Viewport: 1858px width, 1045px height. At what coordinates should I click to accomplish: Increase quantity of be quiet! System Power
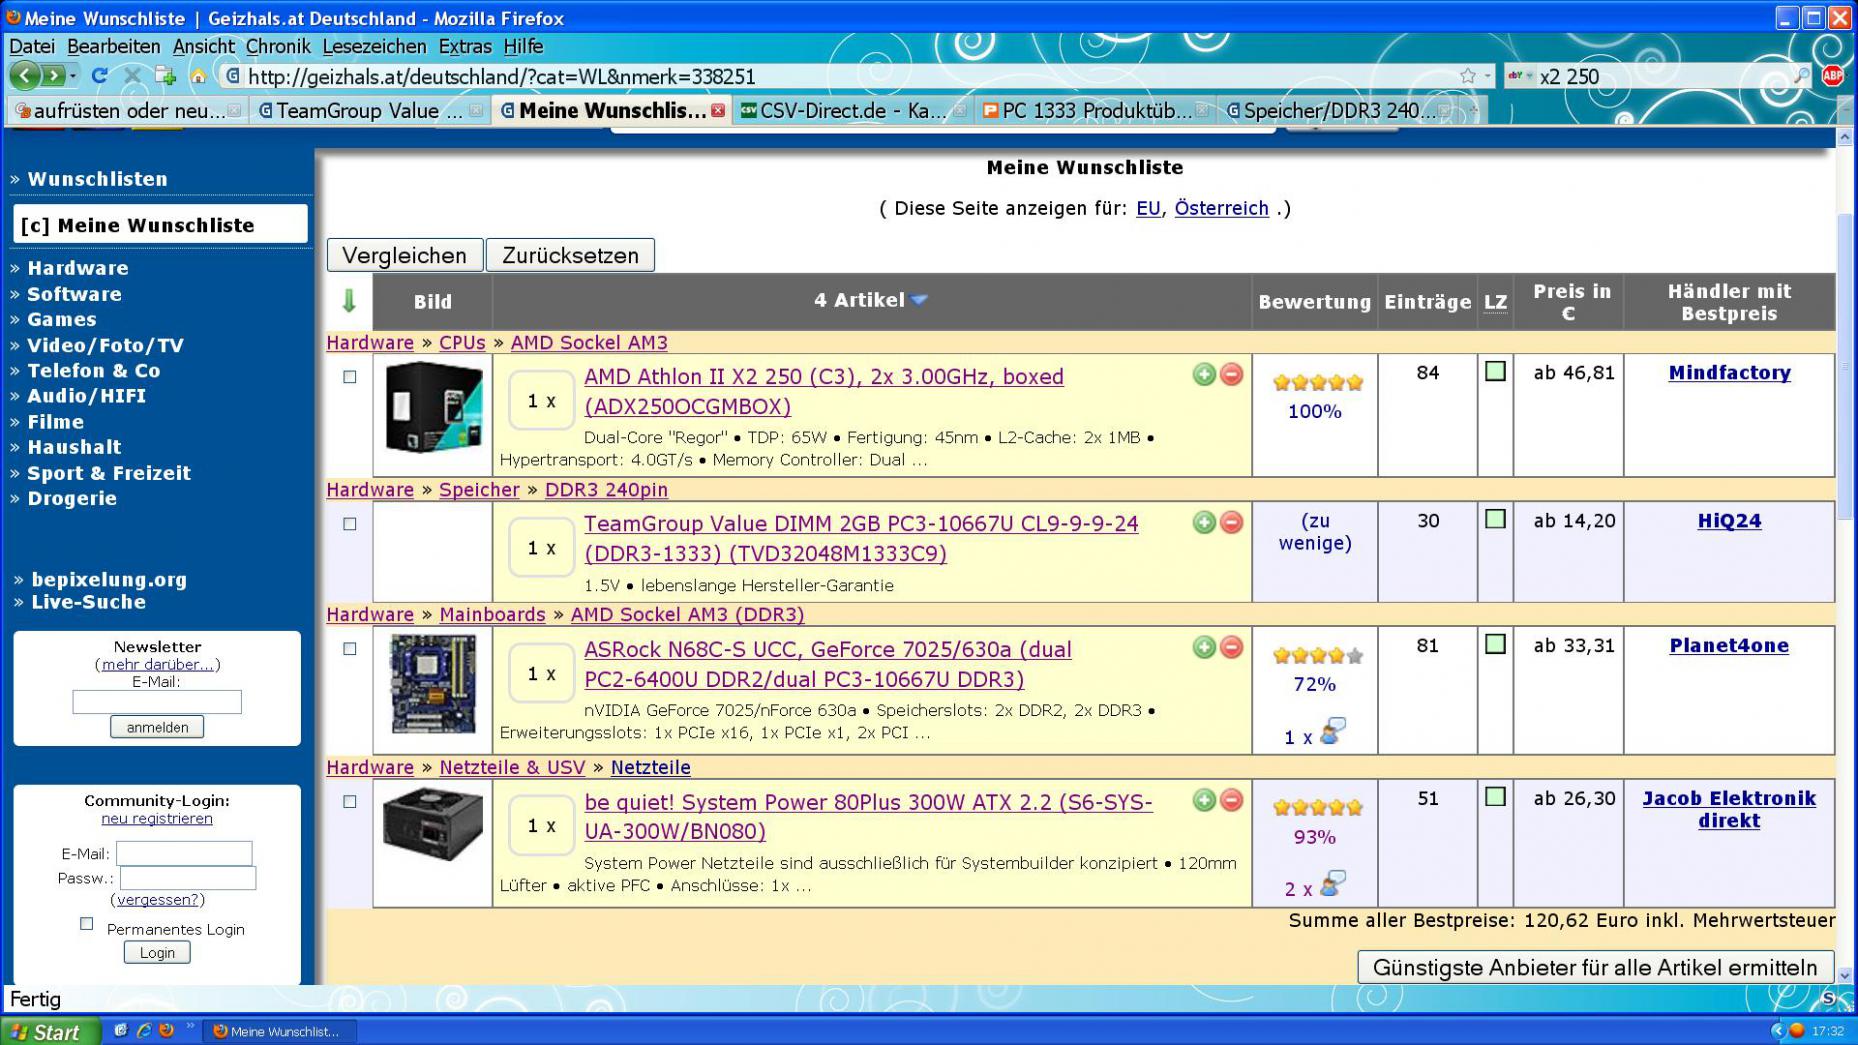click(1204, 800)
